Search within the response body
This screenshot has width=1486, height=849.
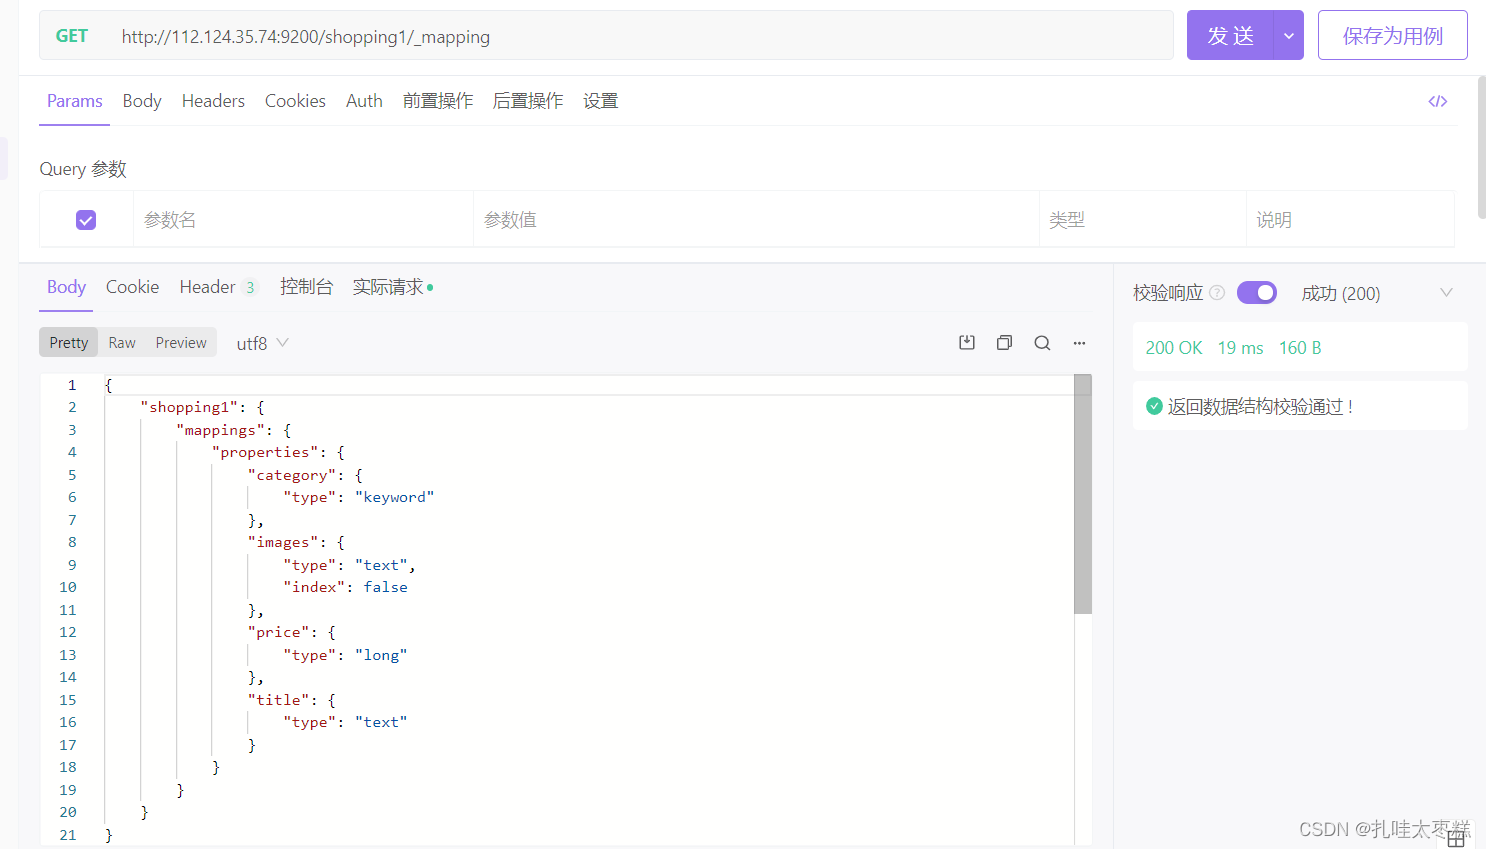coord(1042,343)
